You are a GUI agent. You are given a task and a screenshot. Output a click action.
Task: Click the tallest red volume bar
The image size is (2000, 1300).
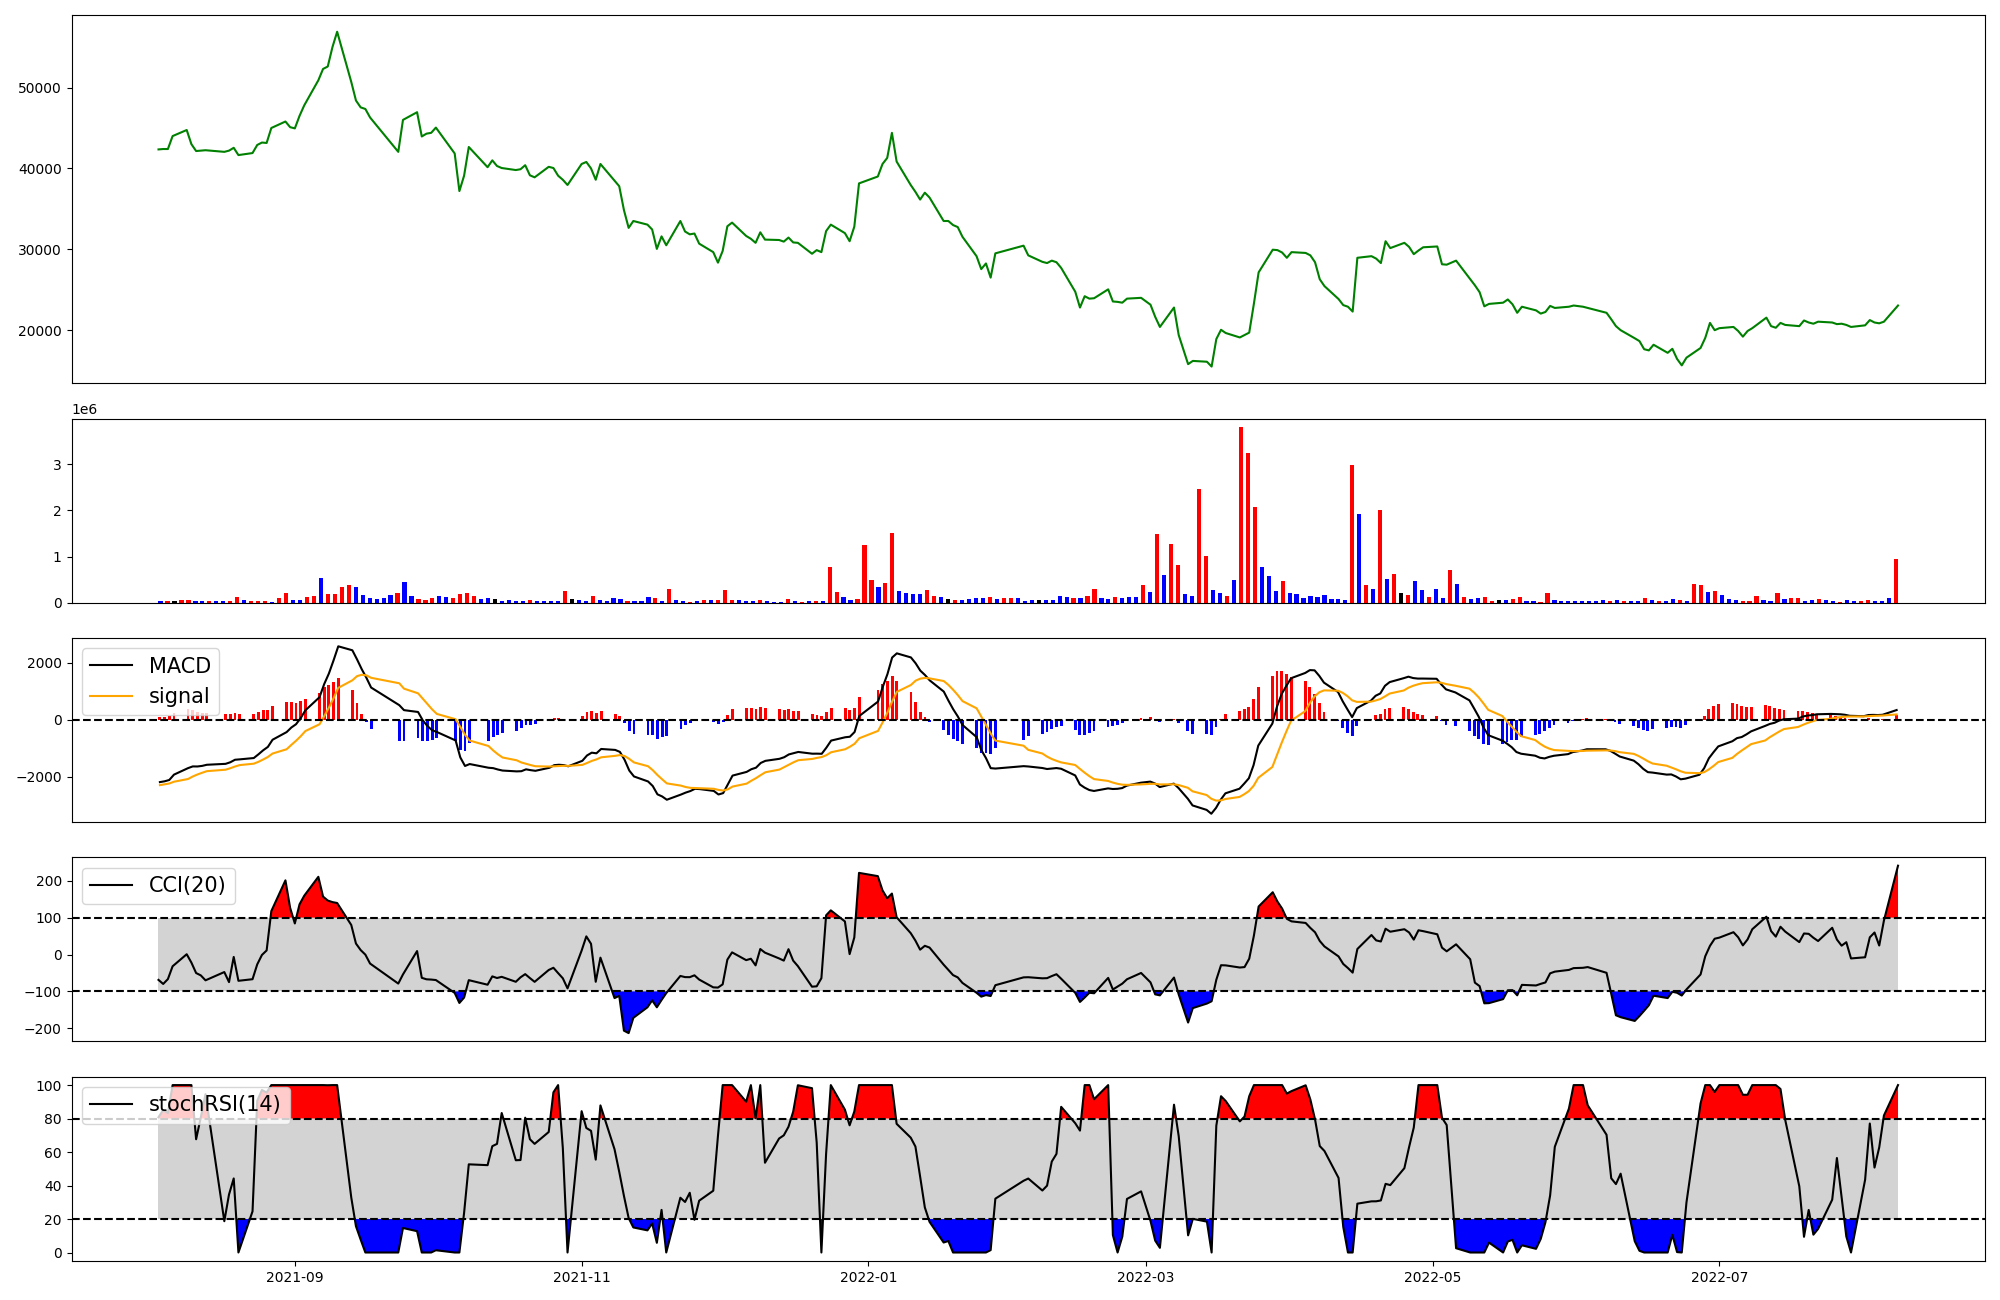click(x=1241, y=515)
